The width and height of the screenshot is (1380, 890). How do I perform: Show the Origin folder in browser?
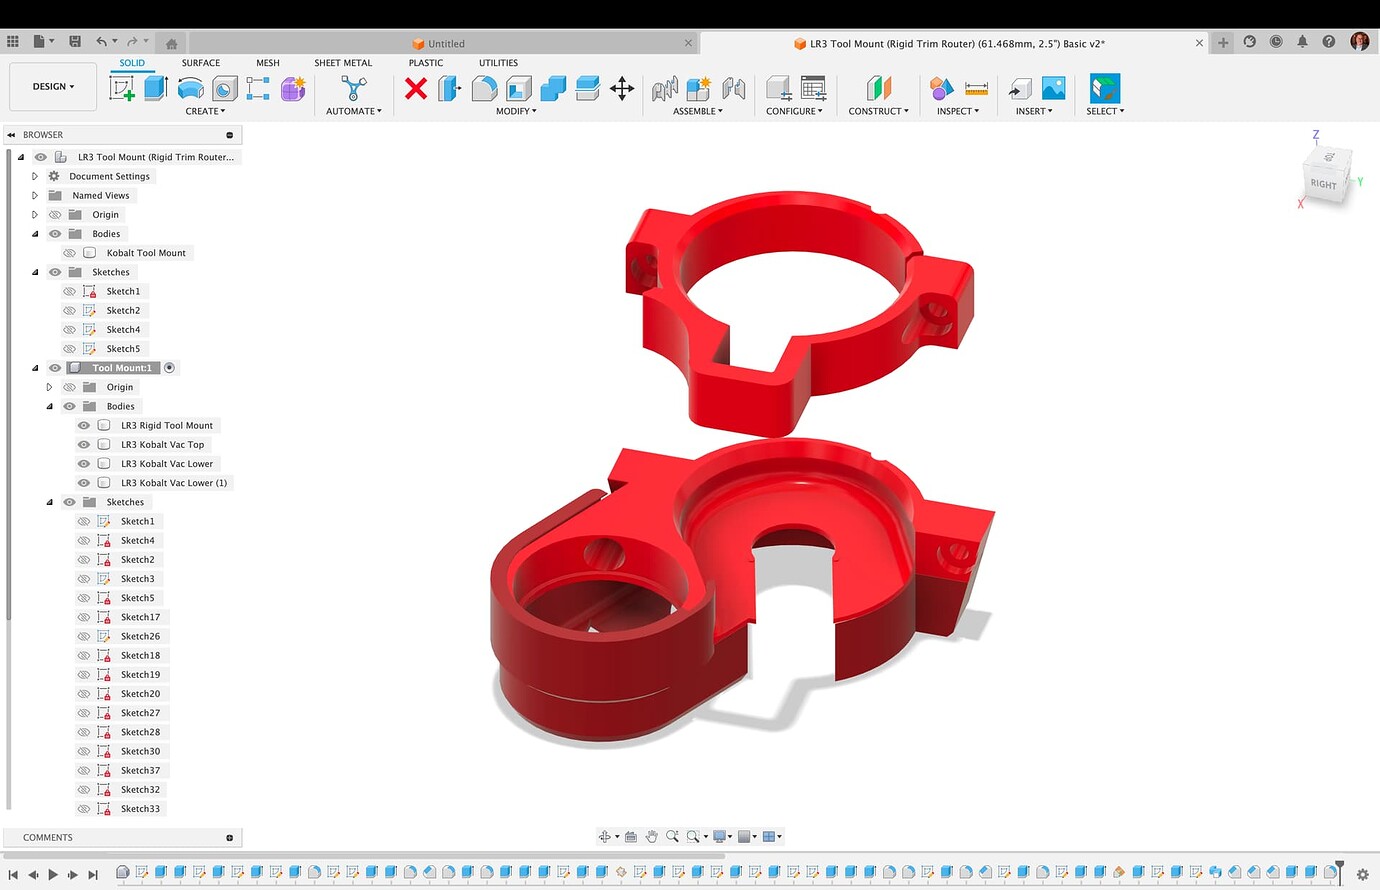coord(55,214)
